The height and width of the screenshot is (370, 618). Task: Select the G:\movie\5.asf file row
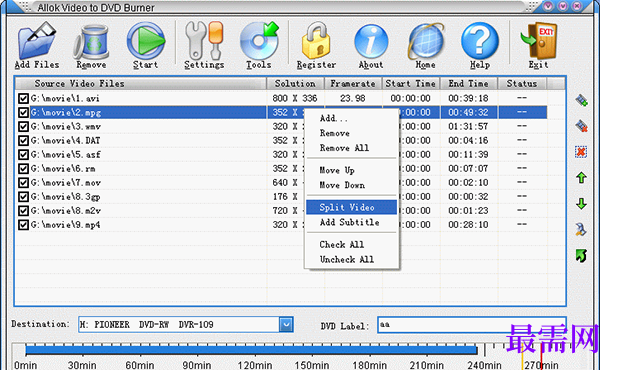[281, 154]
